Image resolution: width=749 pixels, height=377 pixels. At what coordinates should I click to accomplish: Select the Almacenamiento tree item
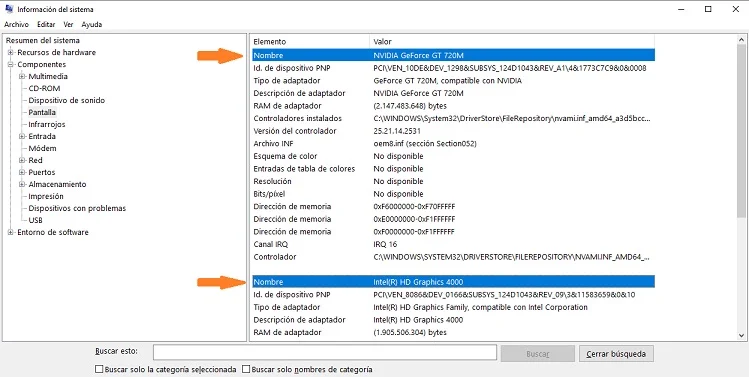pyautogui.click(x=57, y=184)
